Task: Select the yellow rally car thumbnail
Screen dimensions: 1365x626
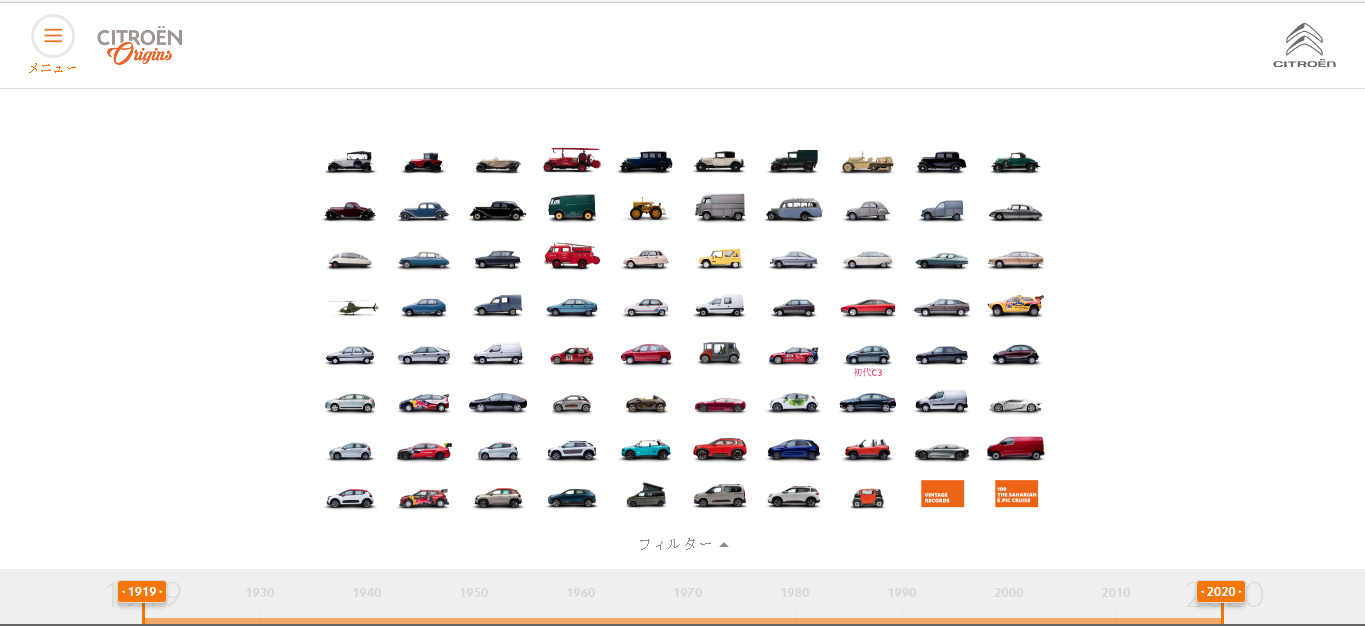Action: [x=1015, y=306]
